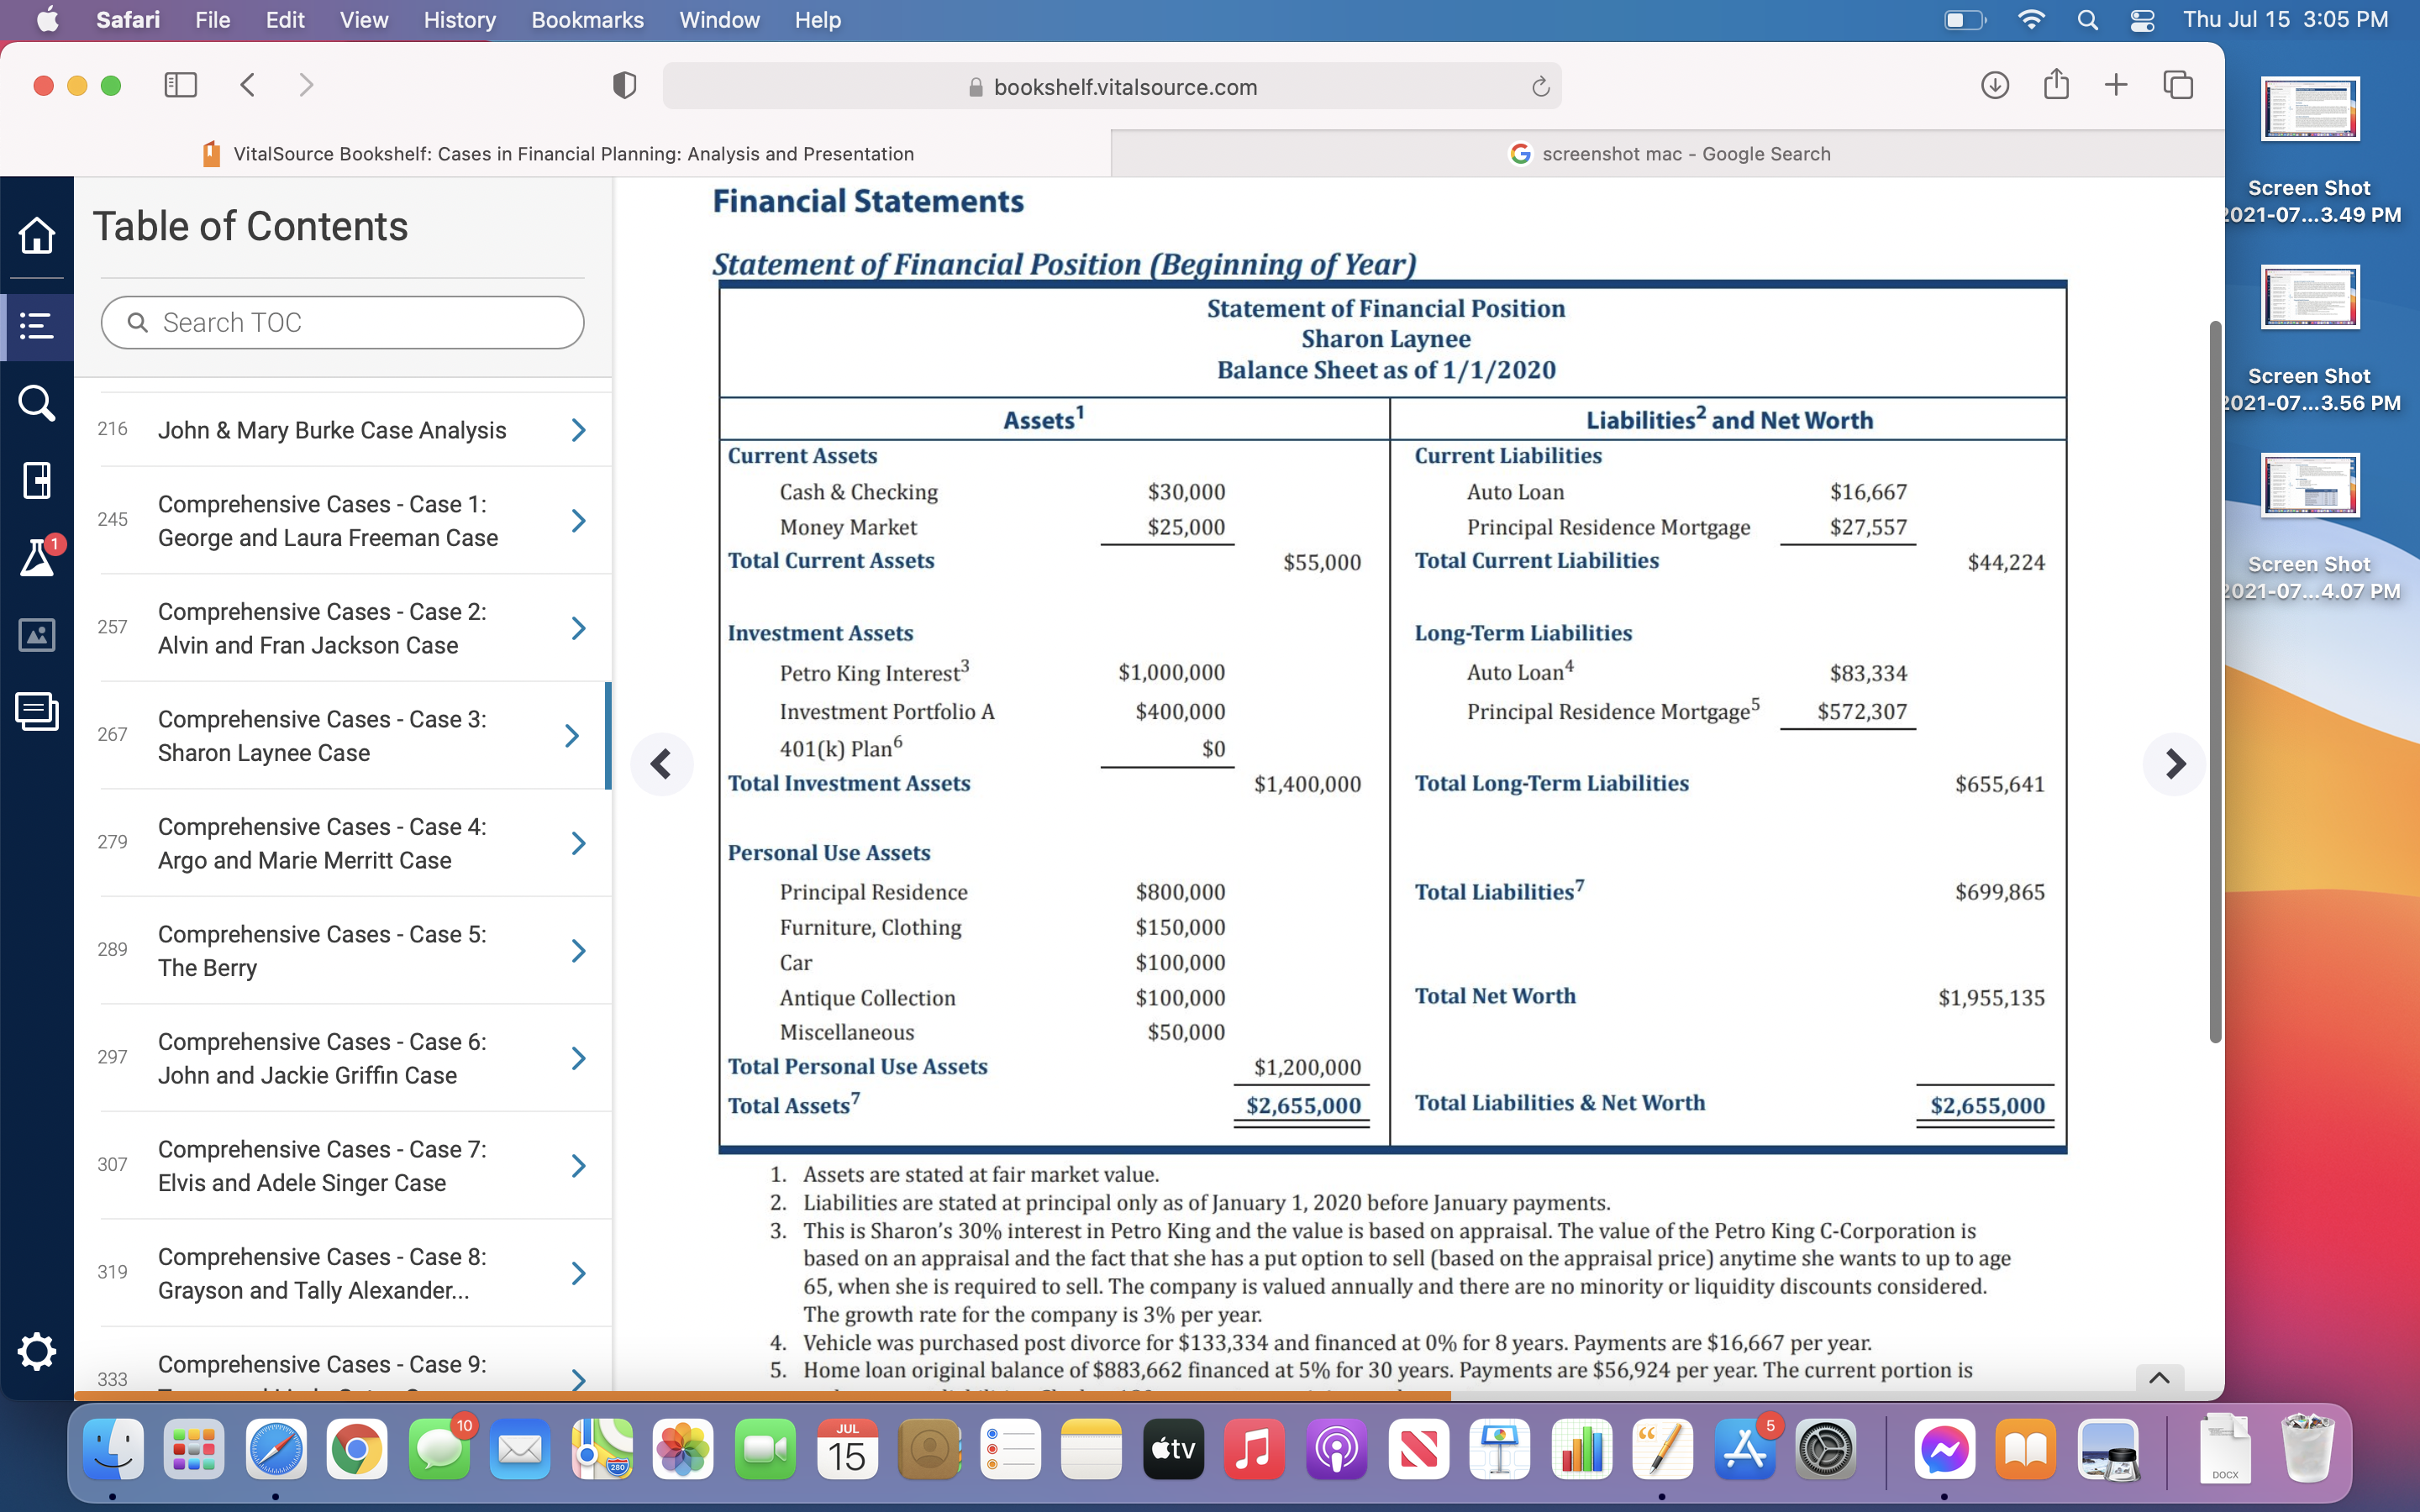
Task: Open Google Chrome from the Dock
Action: [x=357, y=1448]
